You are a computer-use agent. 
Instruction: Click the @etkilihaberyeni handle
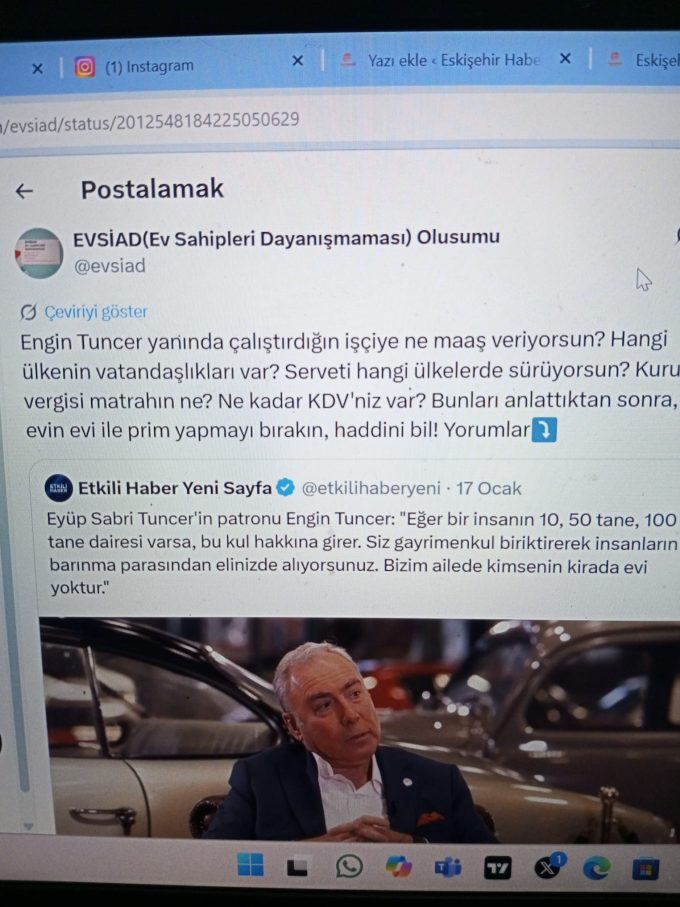tap(371, 488)
